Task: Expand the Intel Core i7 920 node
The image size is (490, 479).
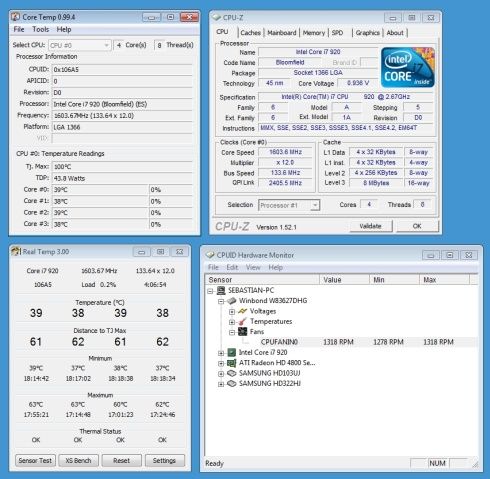Action: pos(221,353)
